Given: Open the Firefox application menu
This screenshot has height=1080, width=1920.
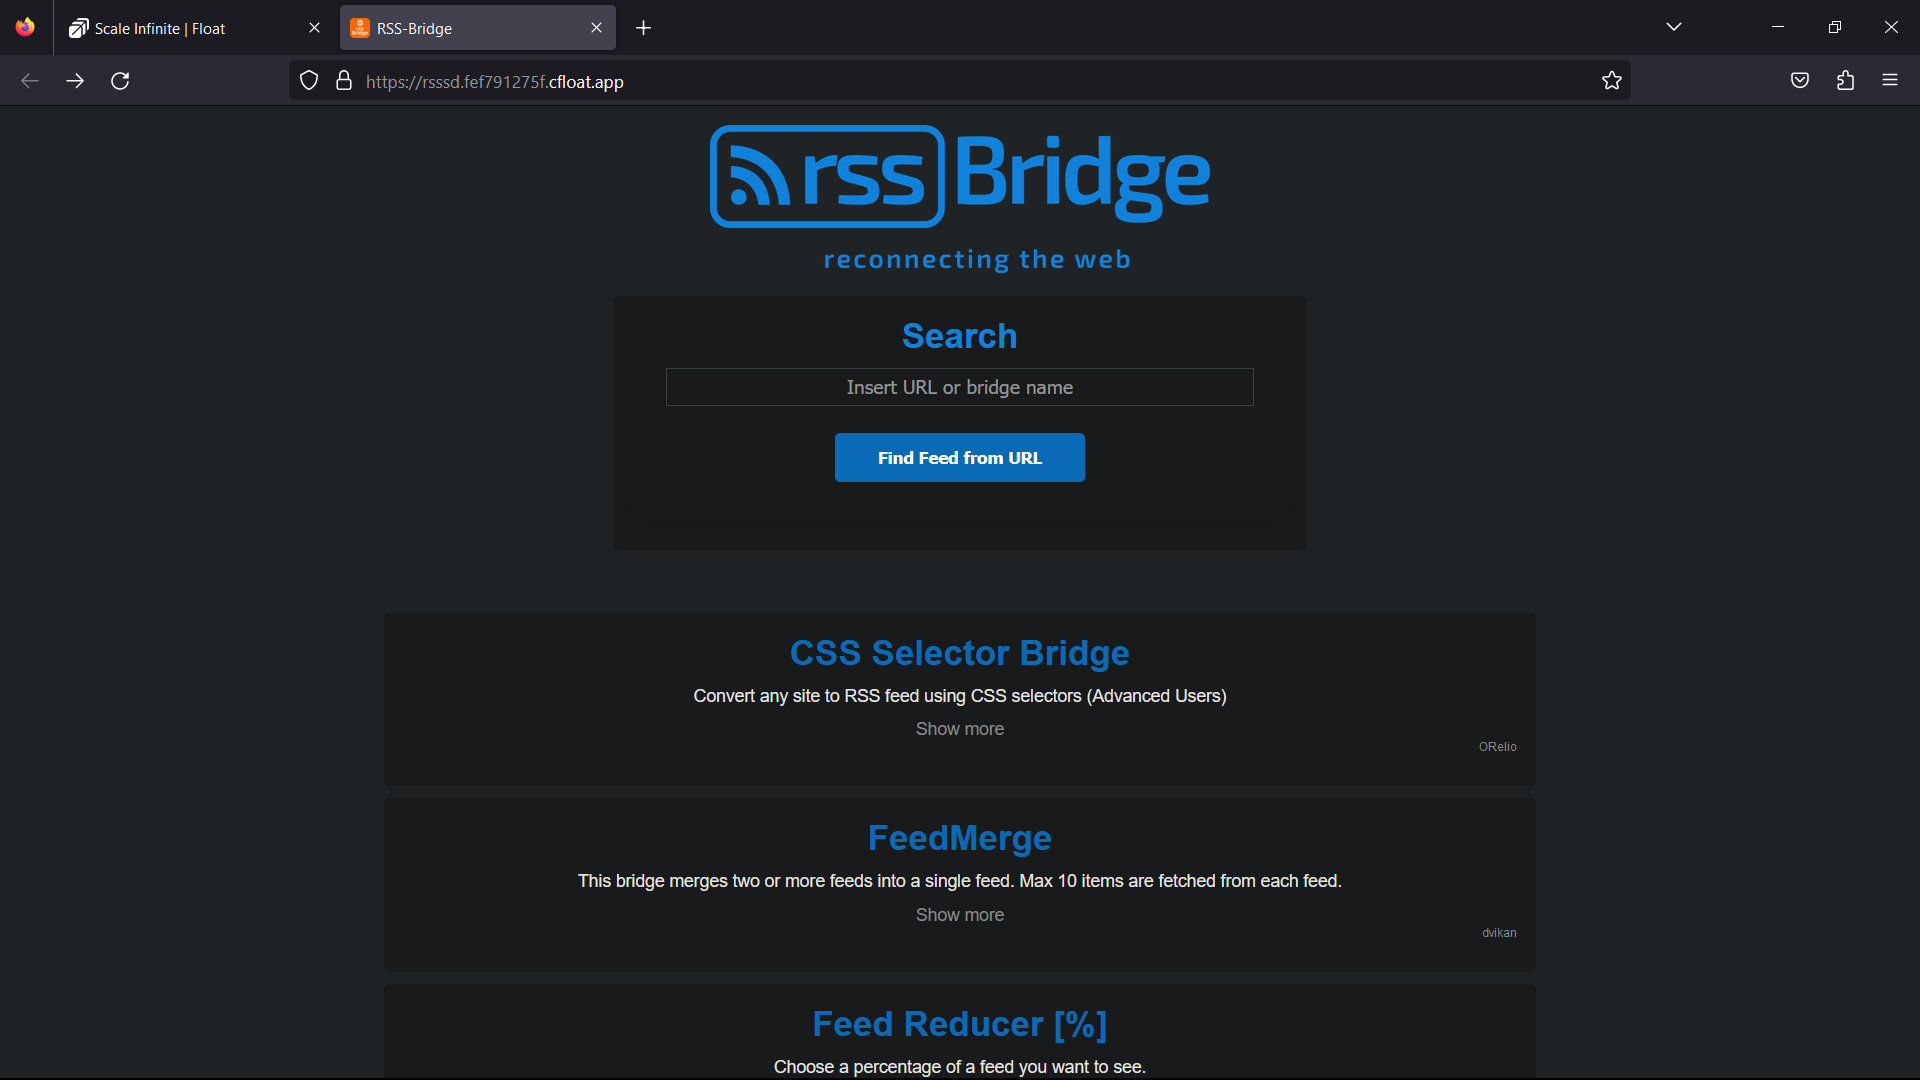Looking at the screenshot, I should [x=1890, y=81].
